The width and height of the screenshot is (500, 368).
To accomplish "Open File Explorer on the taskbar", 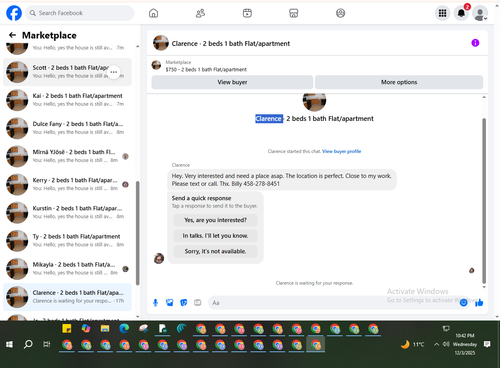I will (105, 329).
